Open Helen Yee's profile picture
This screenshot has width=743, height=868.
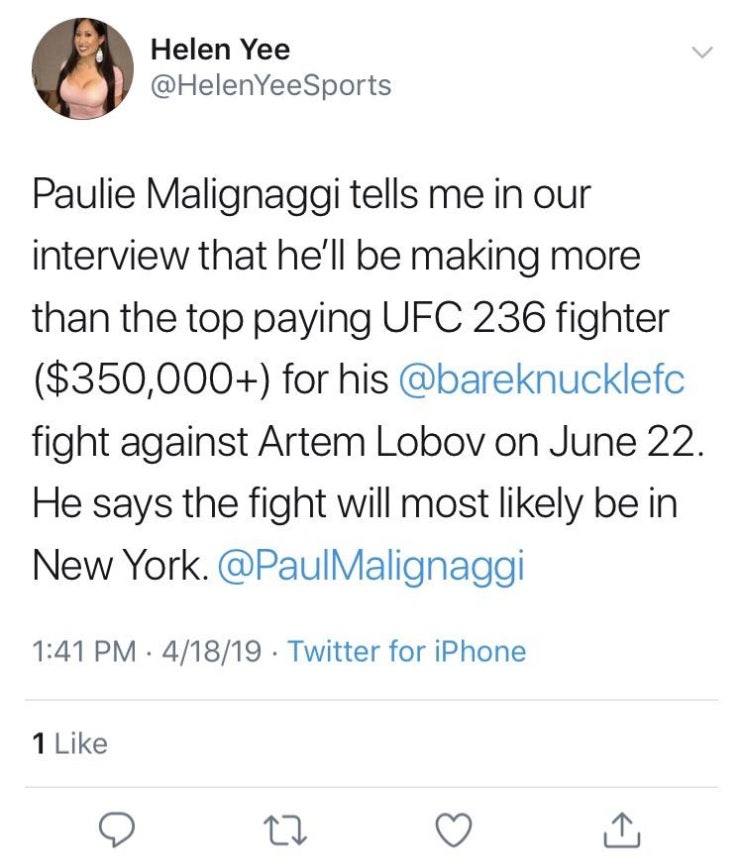[82, 69]
